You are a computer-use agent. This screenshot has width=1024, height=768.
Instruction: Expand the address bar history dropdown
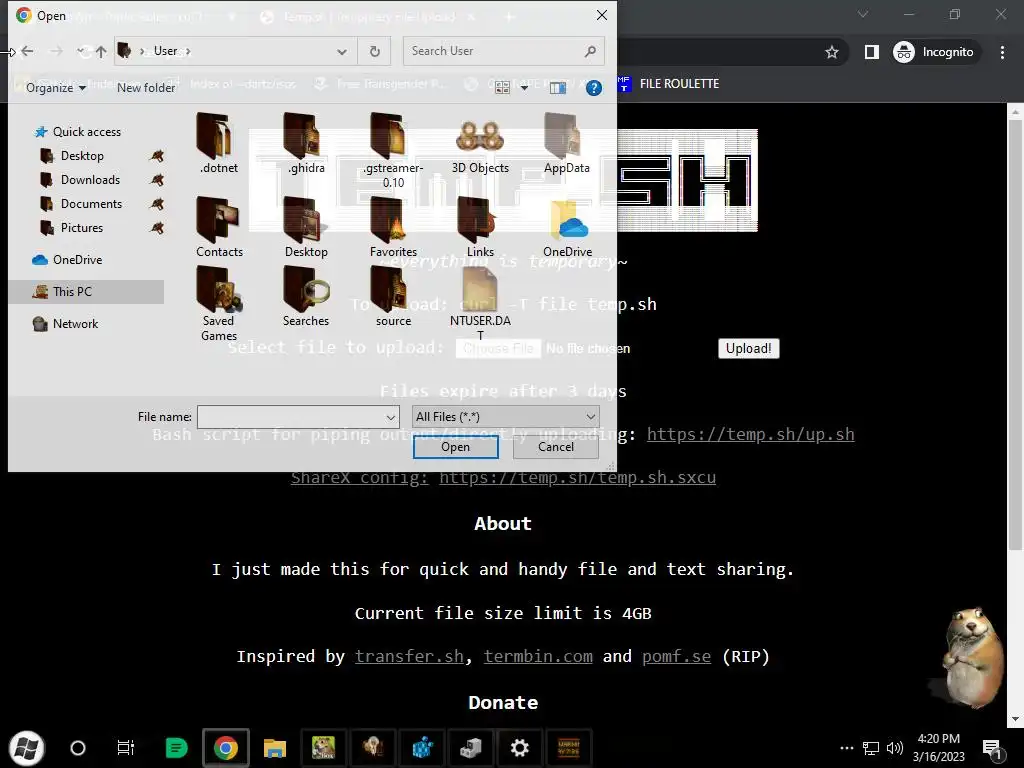(342, 51)
